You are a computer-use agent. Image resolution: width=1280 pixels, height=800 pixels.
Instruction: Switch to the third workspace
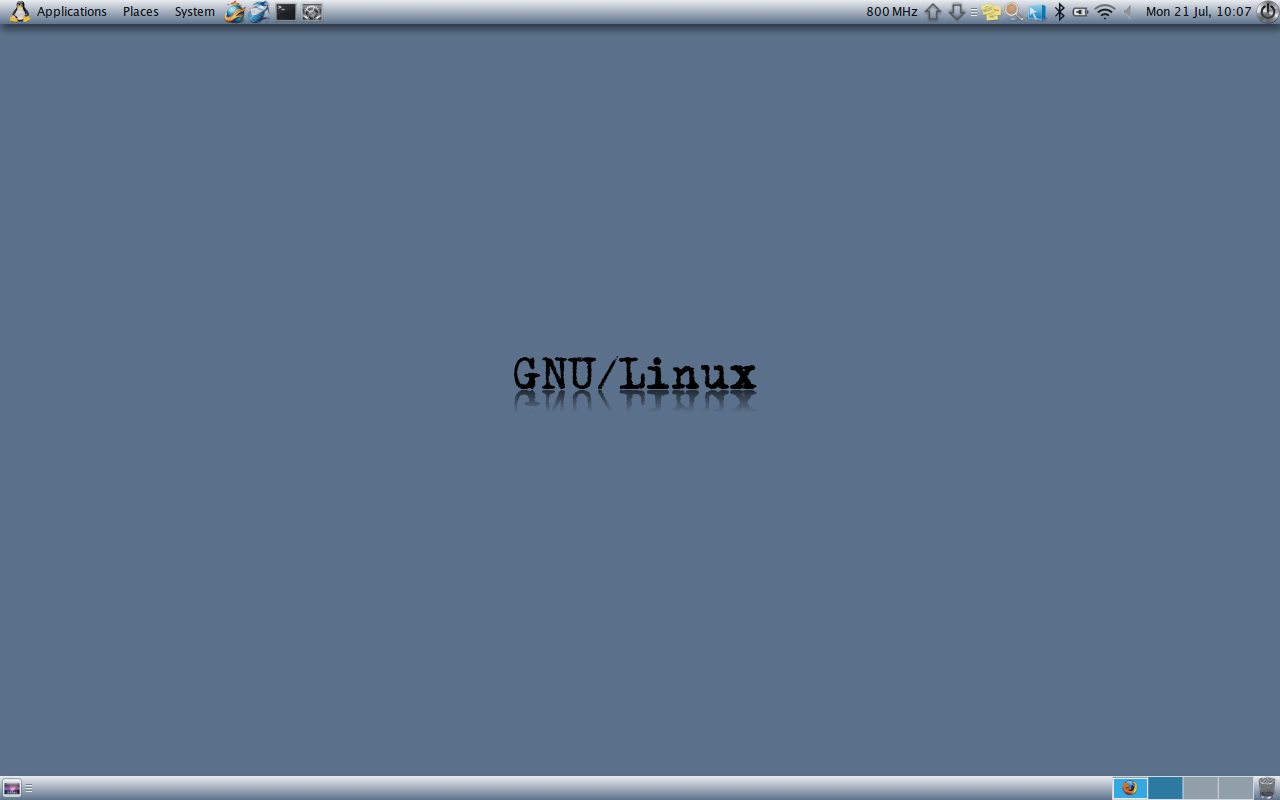(x=1200, y=788)
